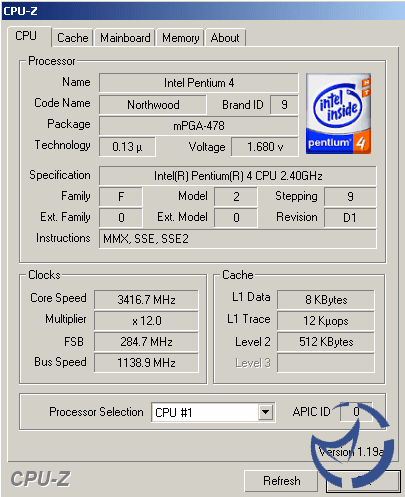Click the OK button beside Refresh
This screenshot has width=405, height=497.
tap(363, 481)
